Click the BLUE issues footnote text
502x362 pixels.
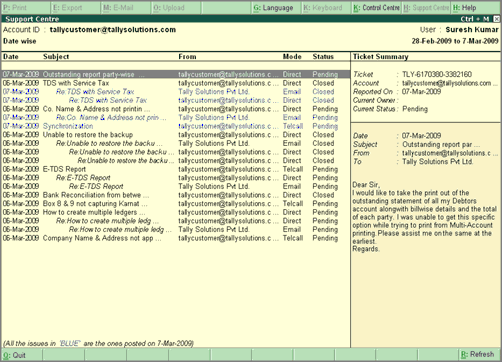(x=98, y=343)
